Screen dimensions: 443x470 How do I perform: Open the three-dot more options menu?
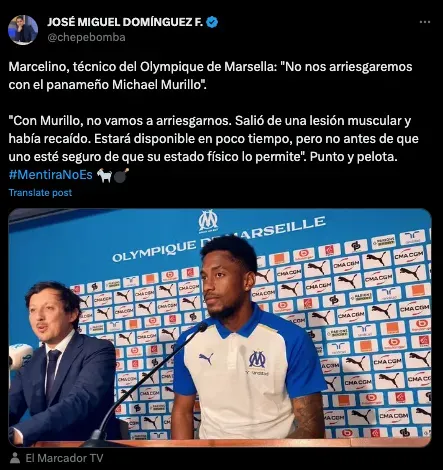point(425,22)
